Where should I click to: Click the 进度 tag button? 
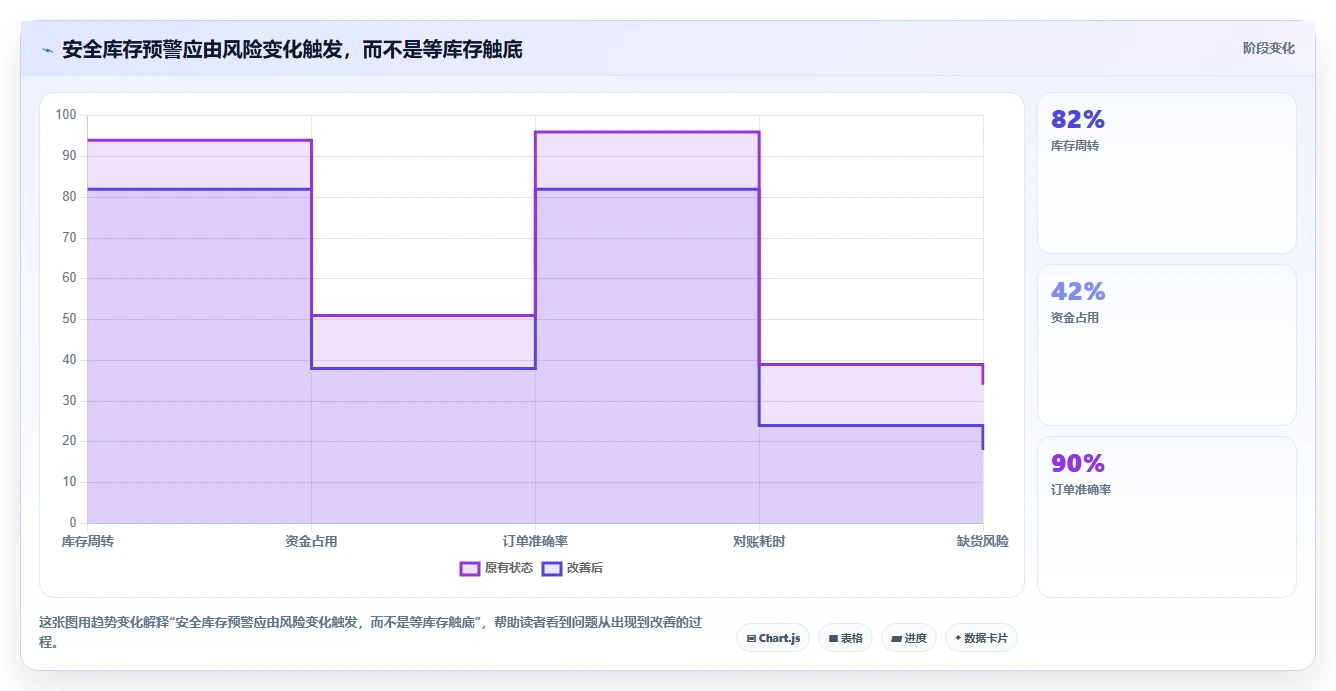[x=909, y=638]
